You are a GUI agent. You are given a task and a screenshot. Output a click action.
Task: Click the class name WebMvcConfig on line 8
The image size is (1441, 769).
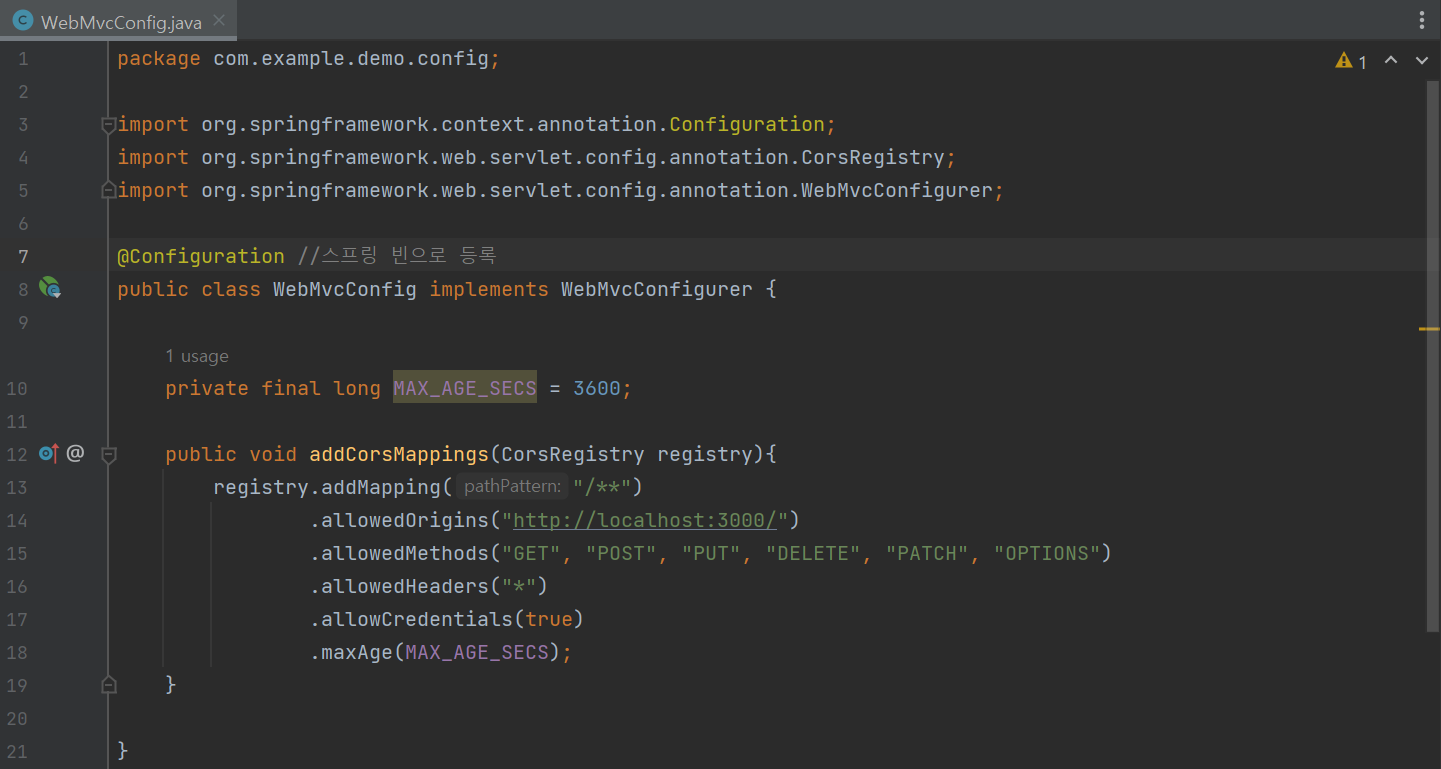pyautogui.click(x=345, y=289)
